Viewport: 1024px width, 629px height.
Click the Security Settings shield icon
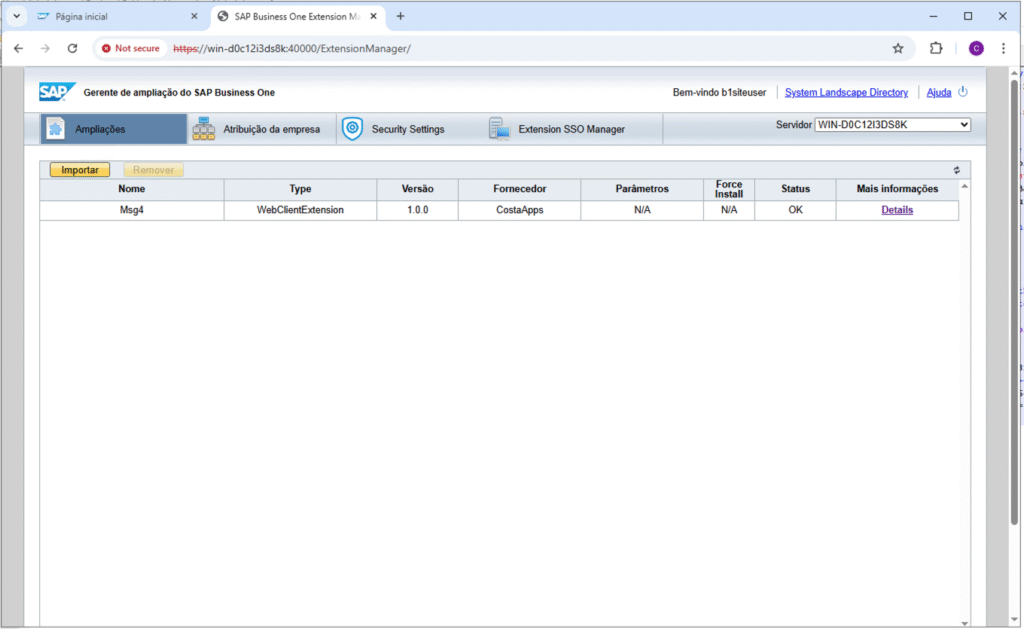[x=352, y=129]
